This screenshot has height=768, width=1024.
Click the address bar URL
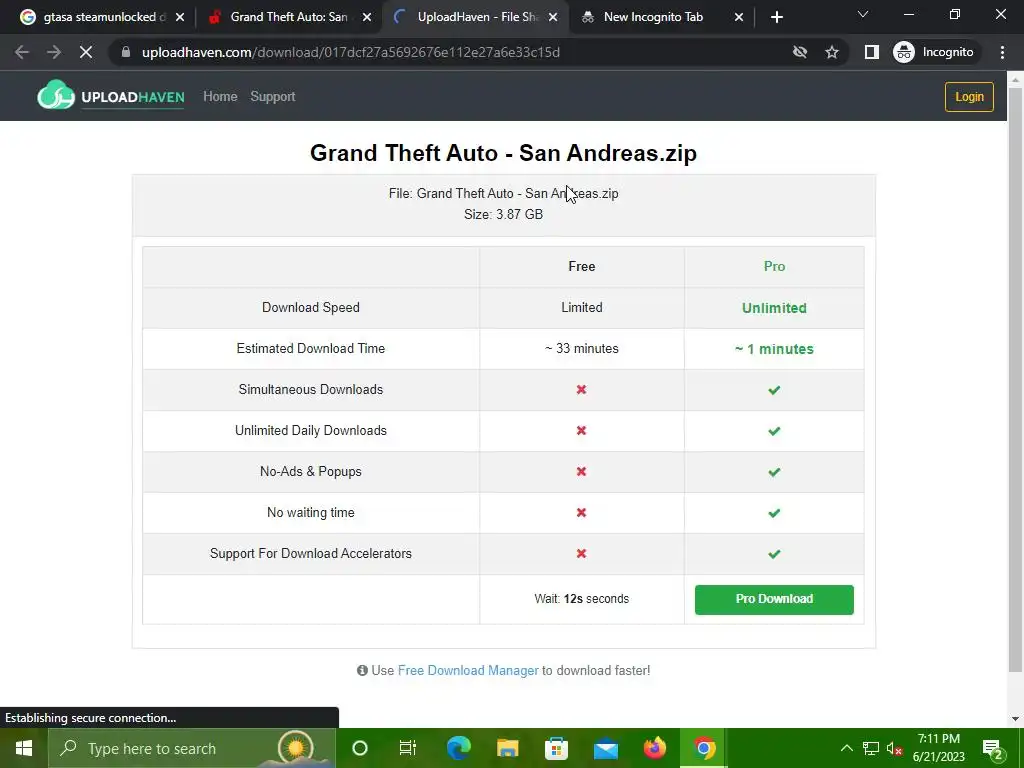[x=351, y=52]
